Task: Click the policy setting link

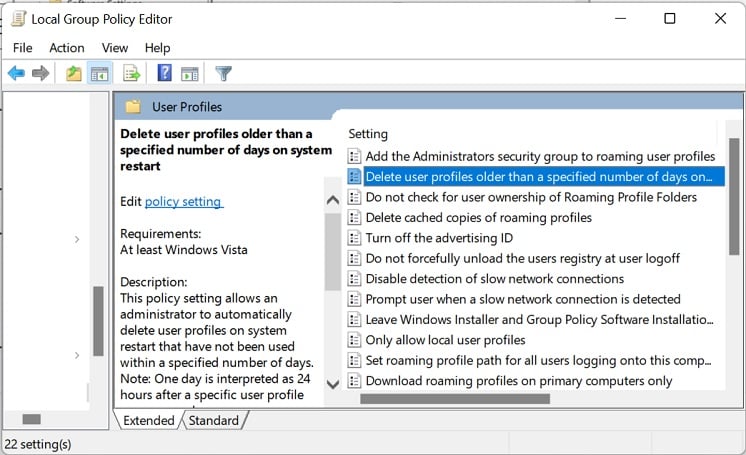Action: click(184, 201)
